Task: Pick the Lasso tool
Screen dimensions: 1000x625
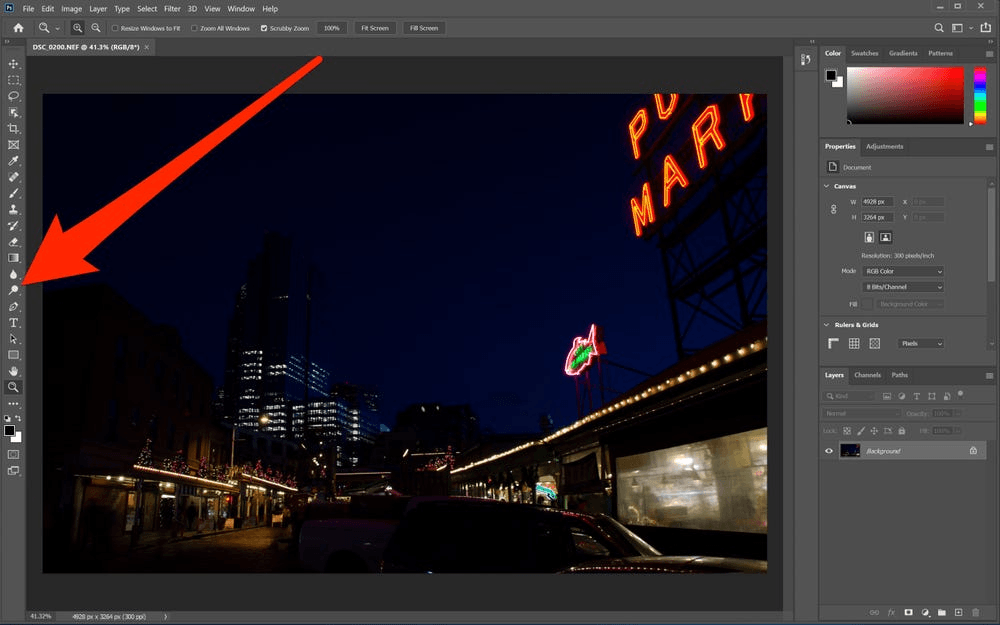Action: pyautogui.click(x=14, y=96)
